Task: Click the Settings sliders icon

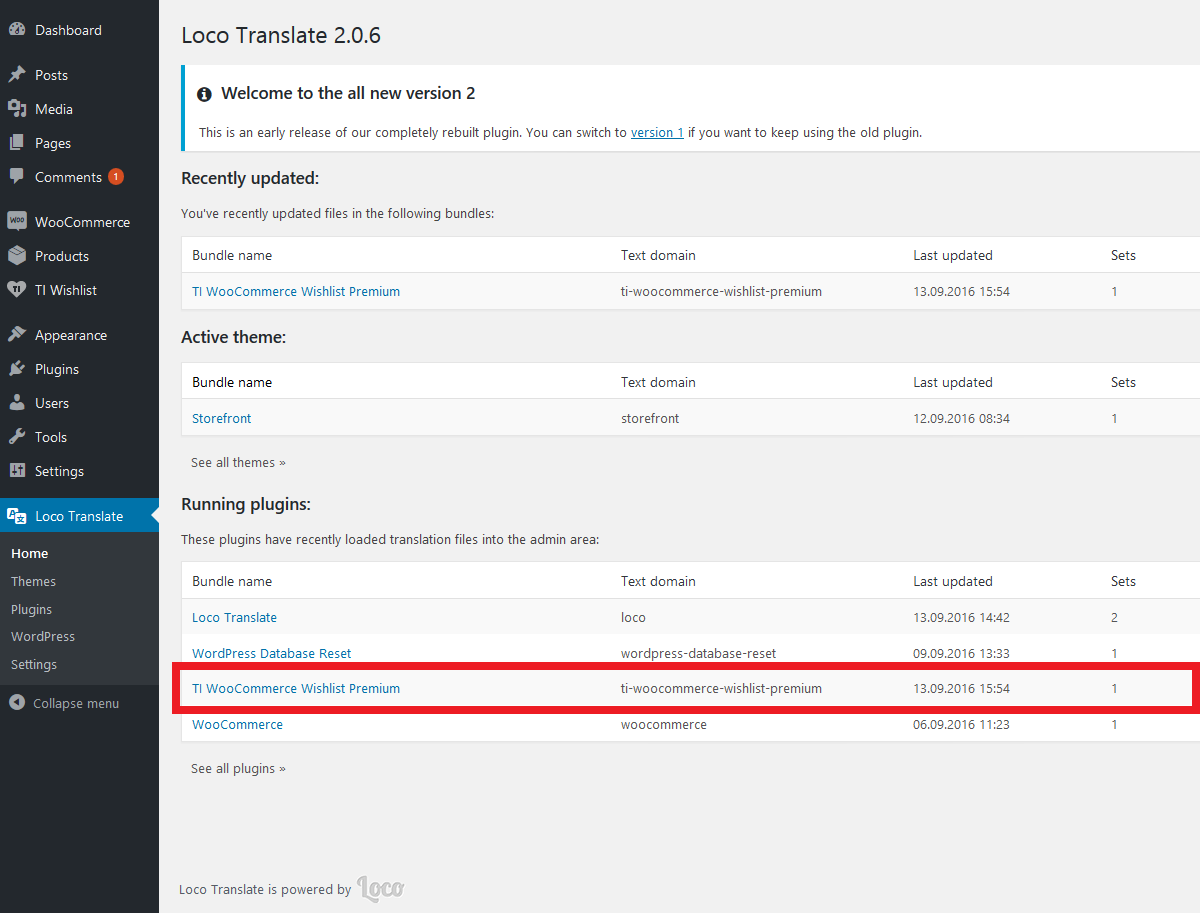Action: [x=17, y=471]
